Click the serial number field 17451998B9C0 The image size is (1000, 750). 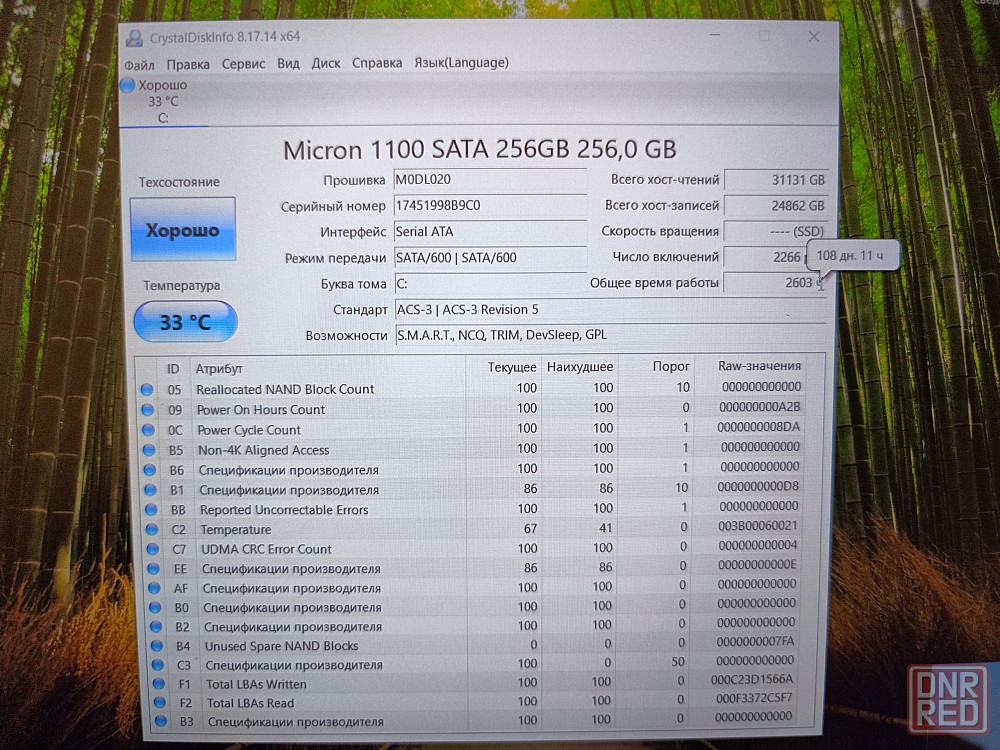pyautogui.click(x=488, y=206)
